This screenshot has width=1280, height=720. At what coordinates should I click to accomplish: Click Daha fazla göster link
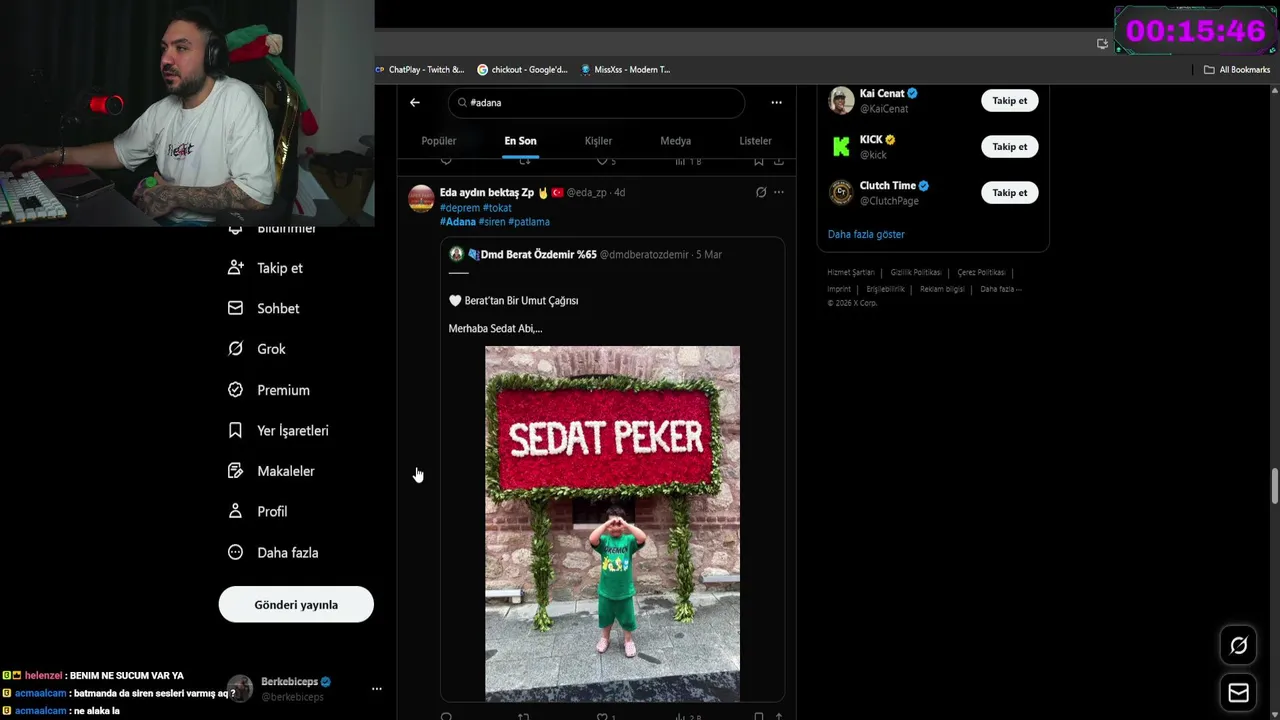[866, 234]
